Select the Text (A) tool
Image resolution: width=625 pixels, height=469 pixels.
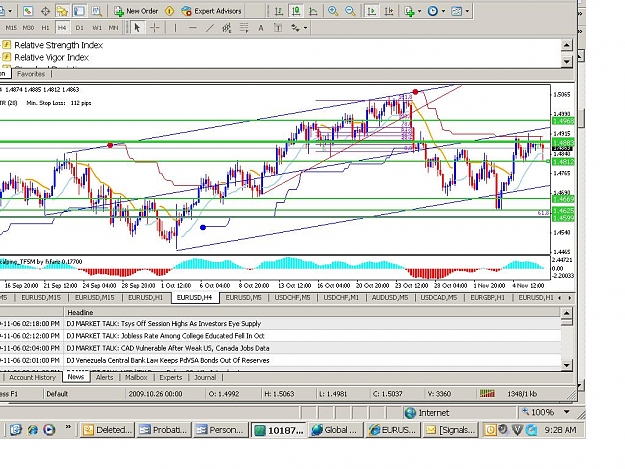pos(261,27)
